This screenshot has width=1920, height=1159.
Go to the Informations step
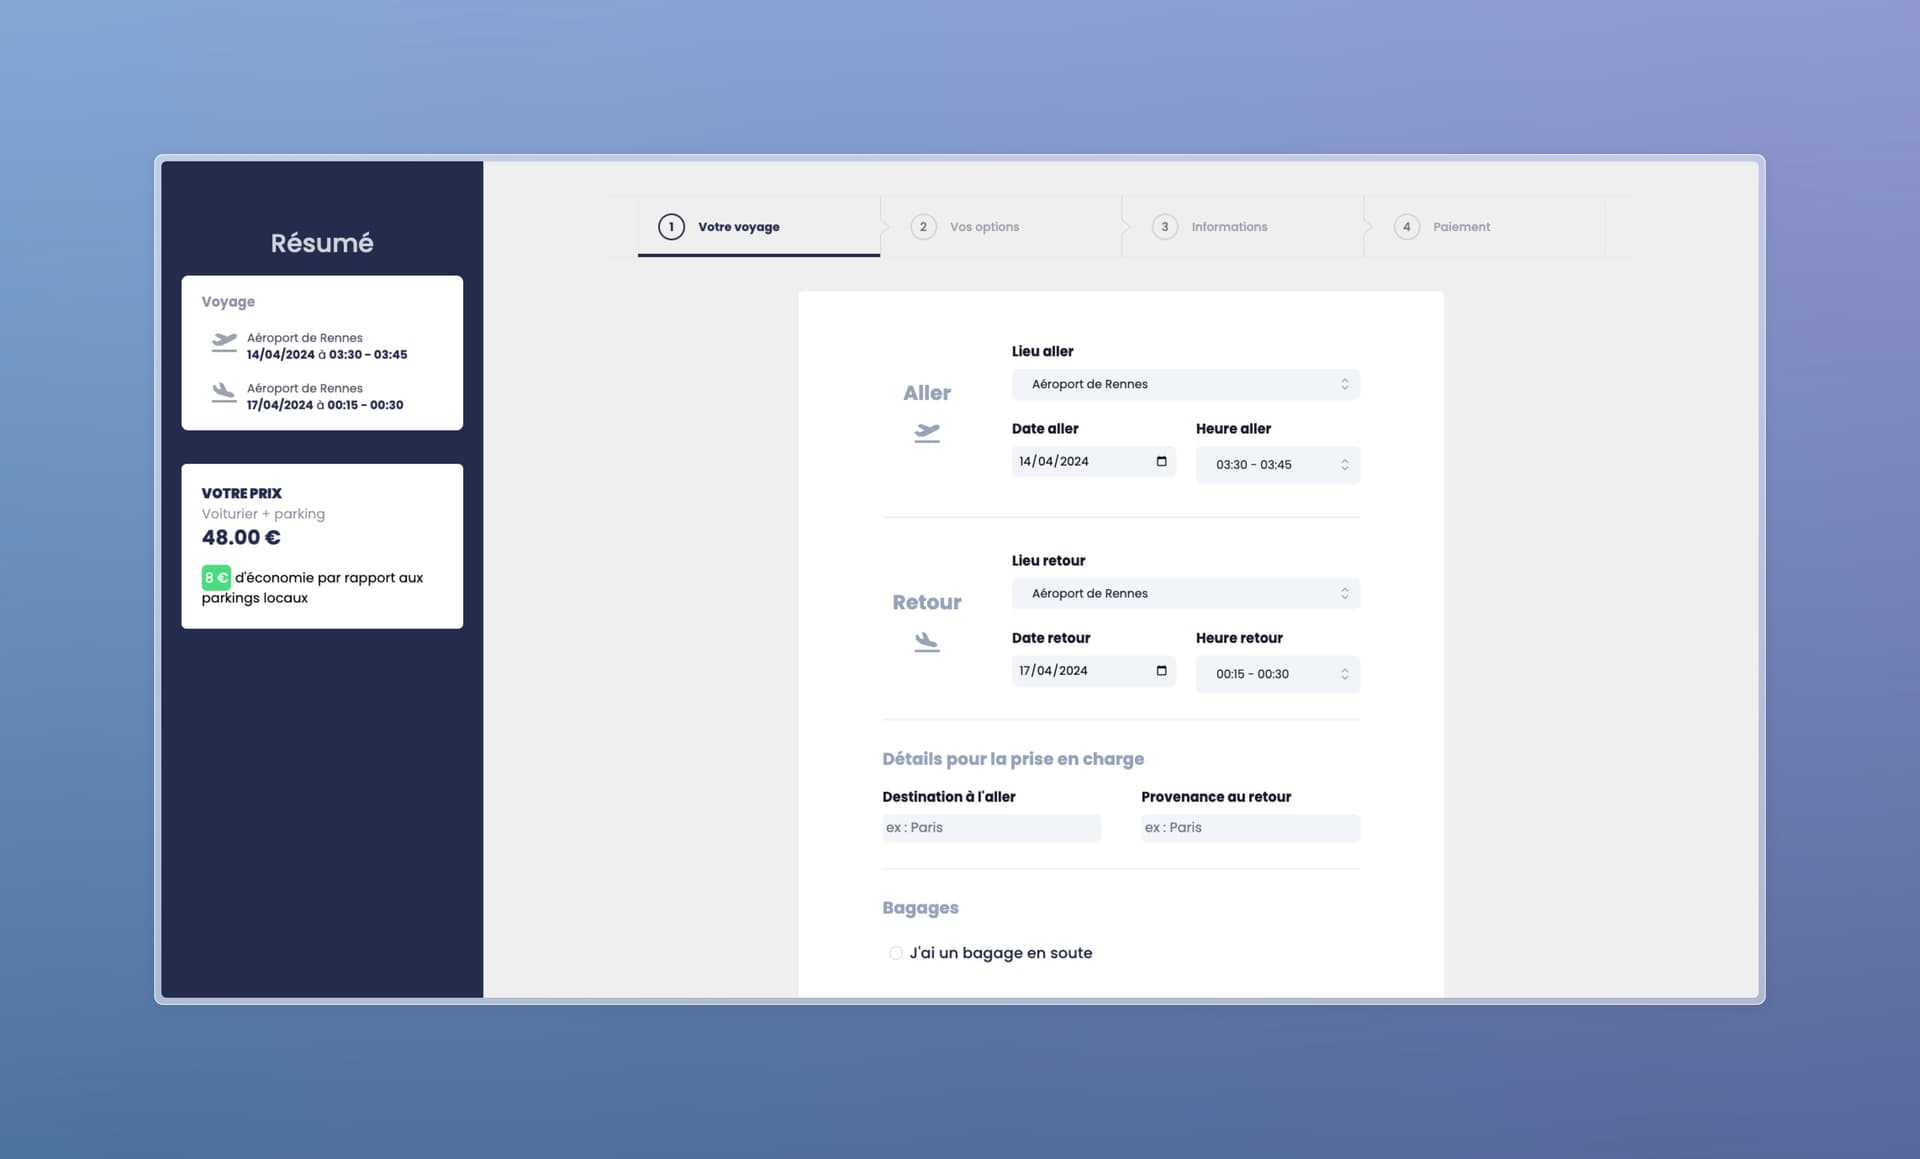1228,227
